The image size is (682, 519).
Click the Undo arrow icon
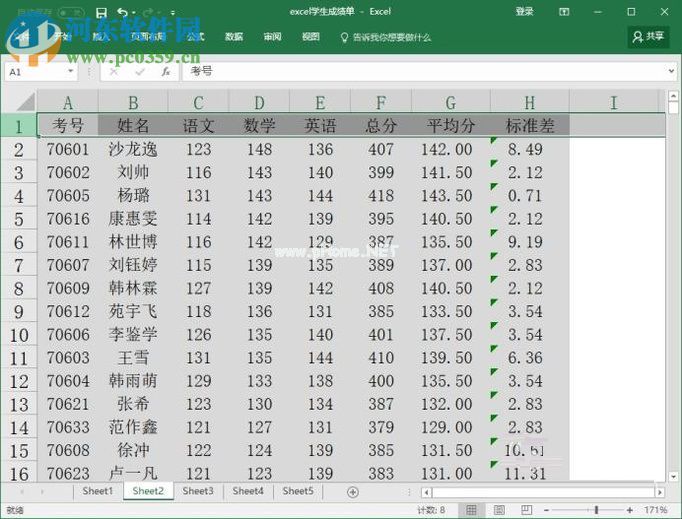(x=123, y=13)
